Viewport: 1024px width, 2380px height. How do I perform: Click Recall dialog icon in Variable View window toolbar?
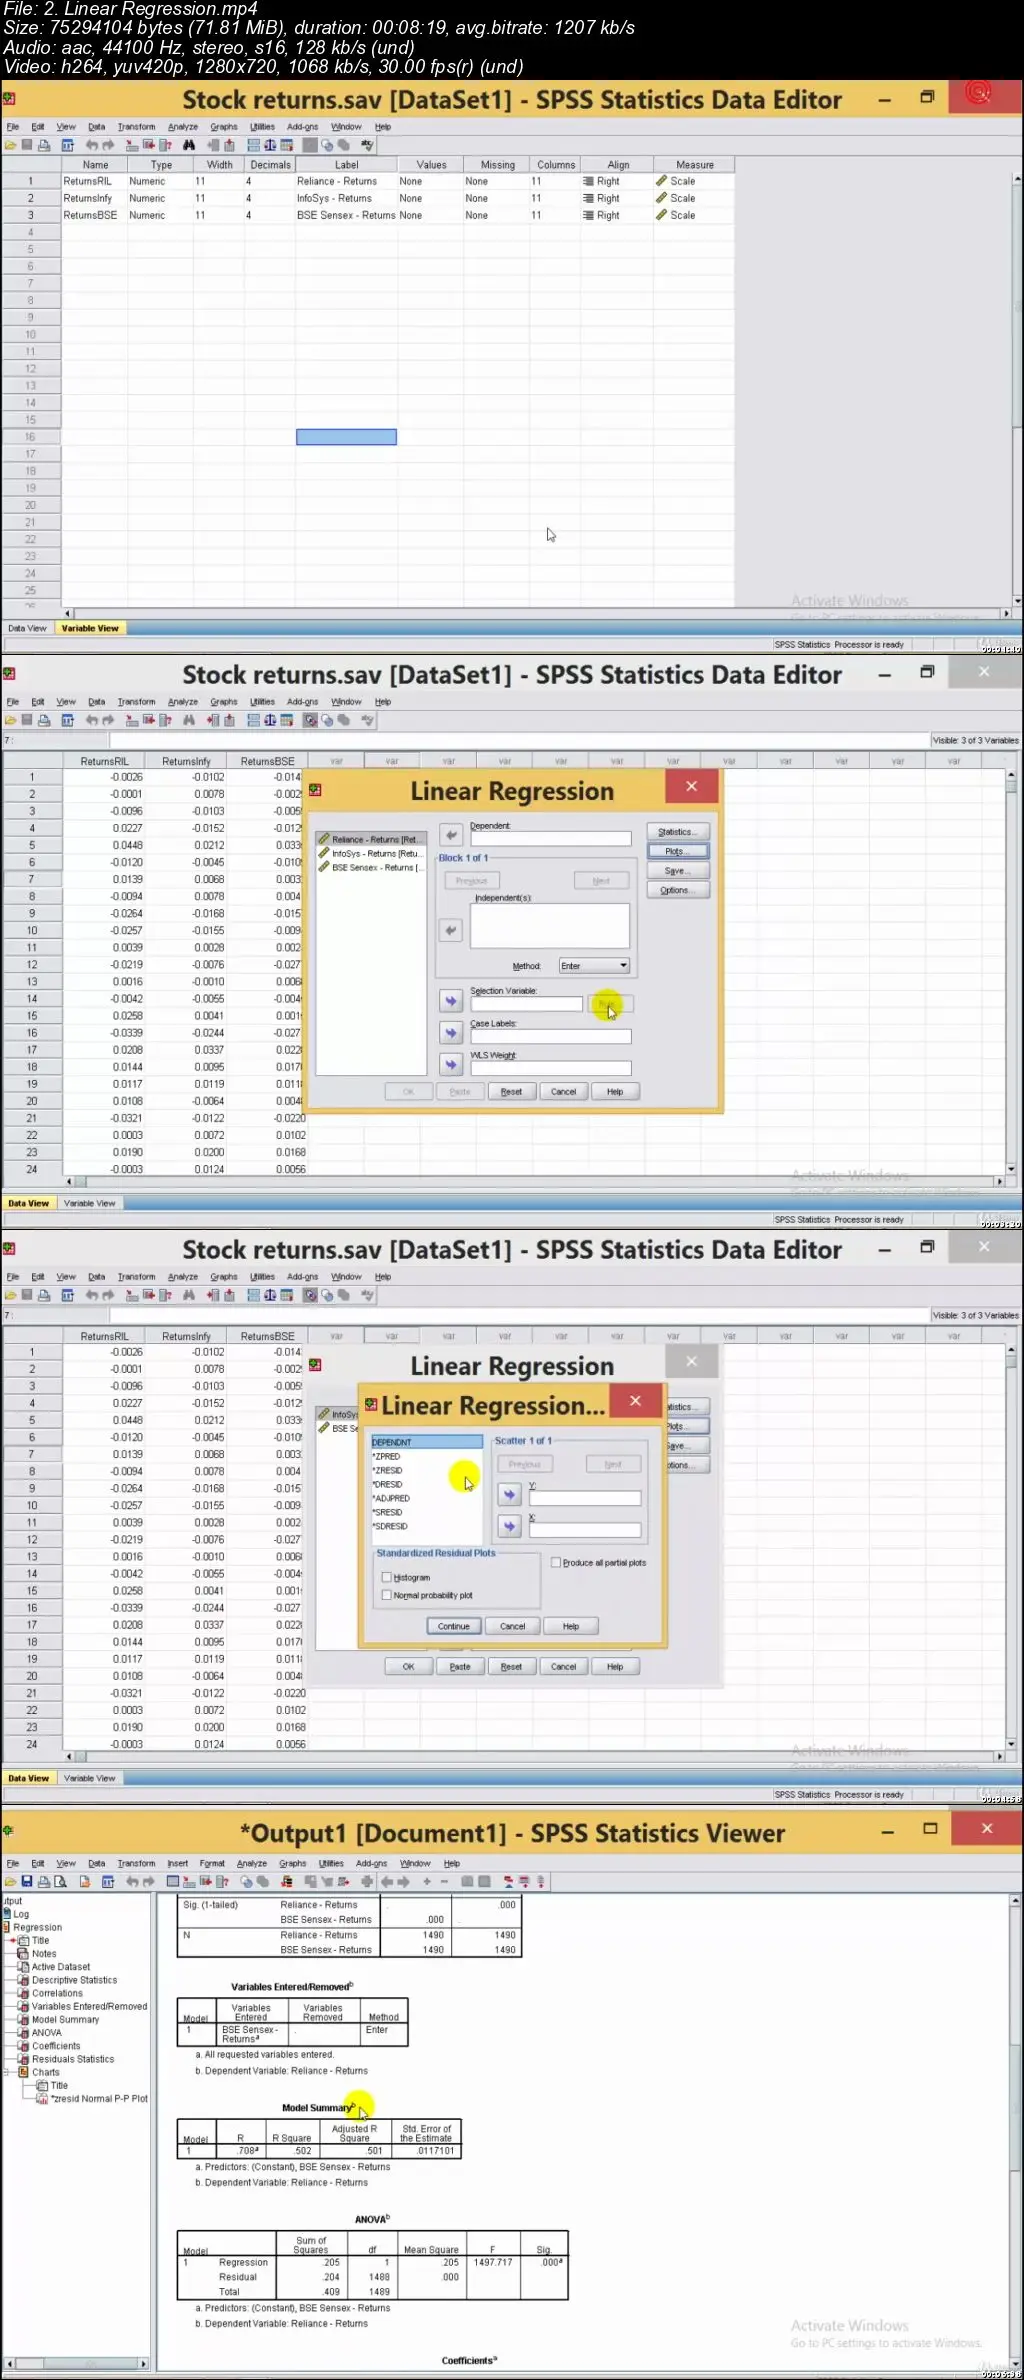click(x=68, y=146)
